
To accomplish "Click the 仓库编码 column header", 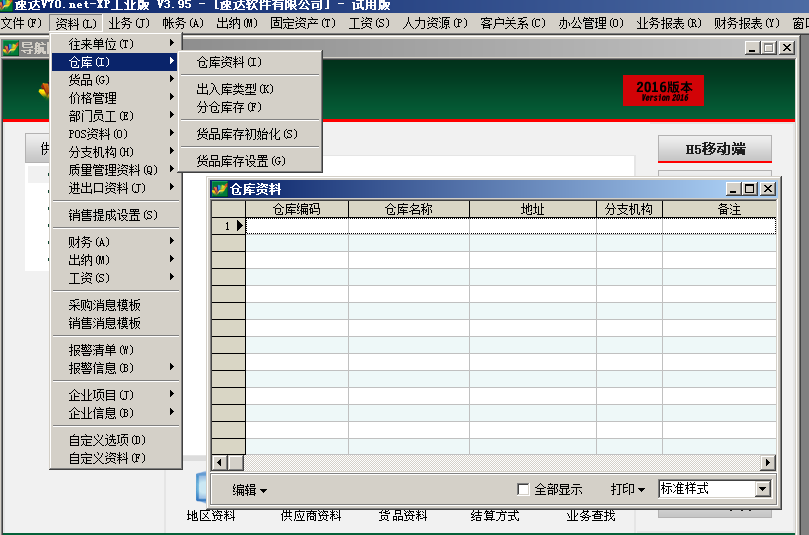I will click(x=297, y=209).
